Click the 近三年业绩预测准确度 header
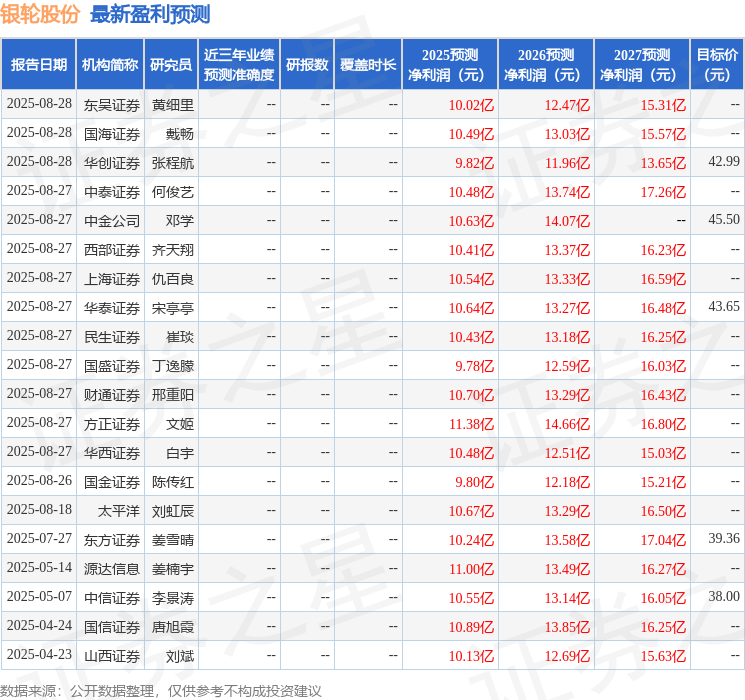745x700 pixels. coord(239,65)
